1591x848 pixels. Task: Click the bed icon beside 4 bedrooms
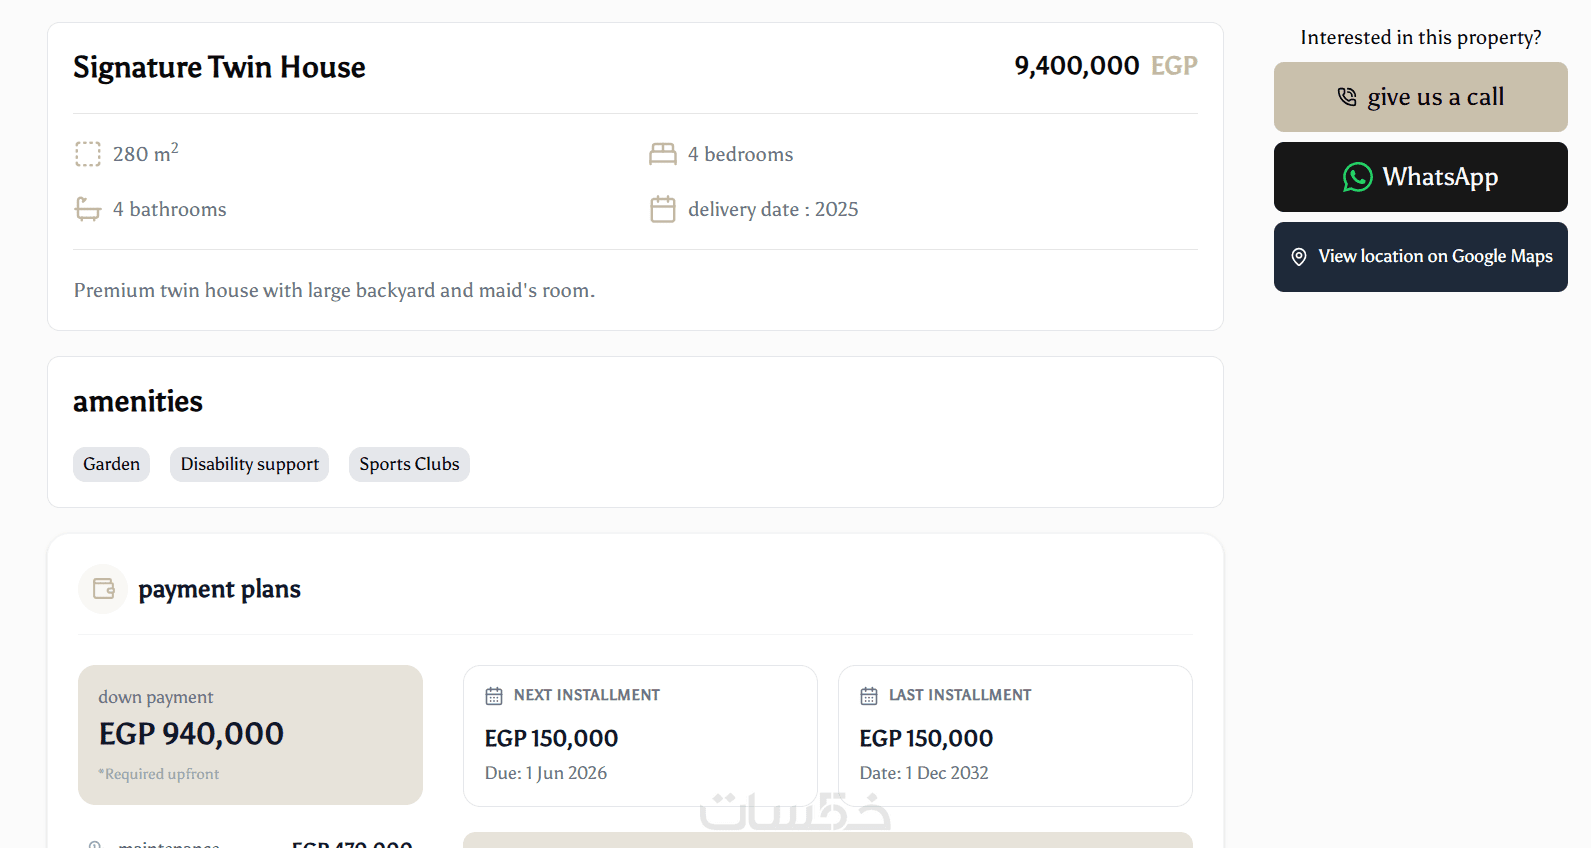click(663, 154)
